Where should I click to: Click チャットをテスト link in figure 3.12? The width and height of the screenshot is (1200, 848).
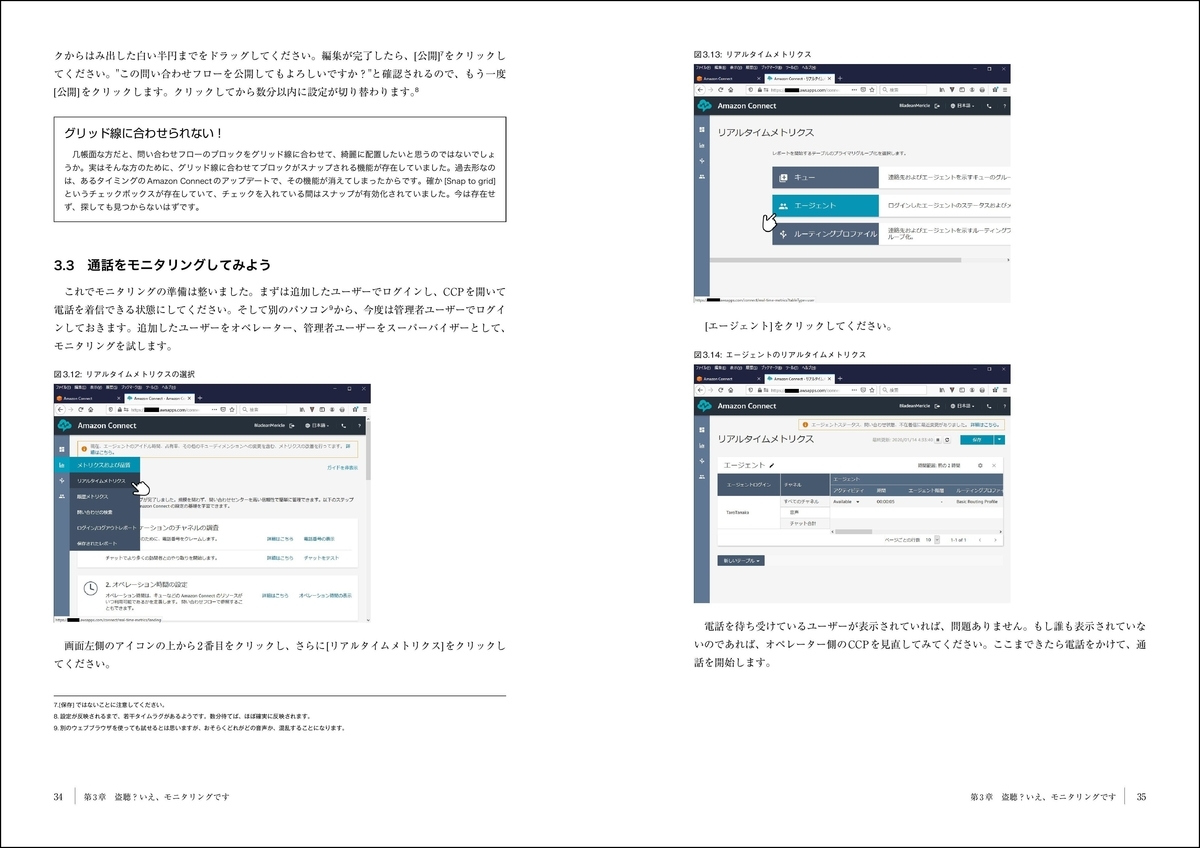(x=321, y=558)
